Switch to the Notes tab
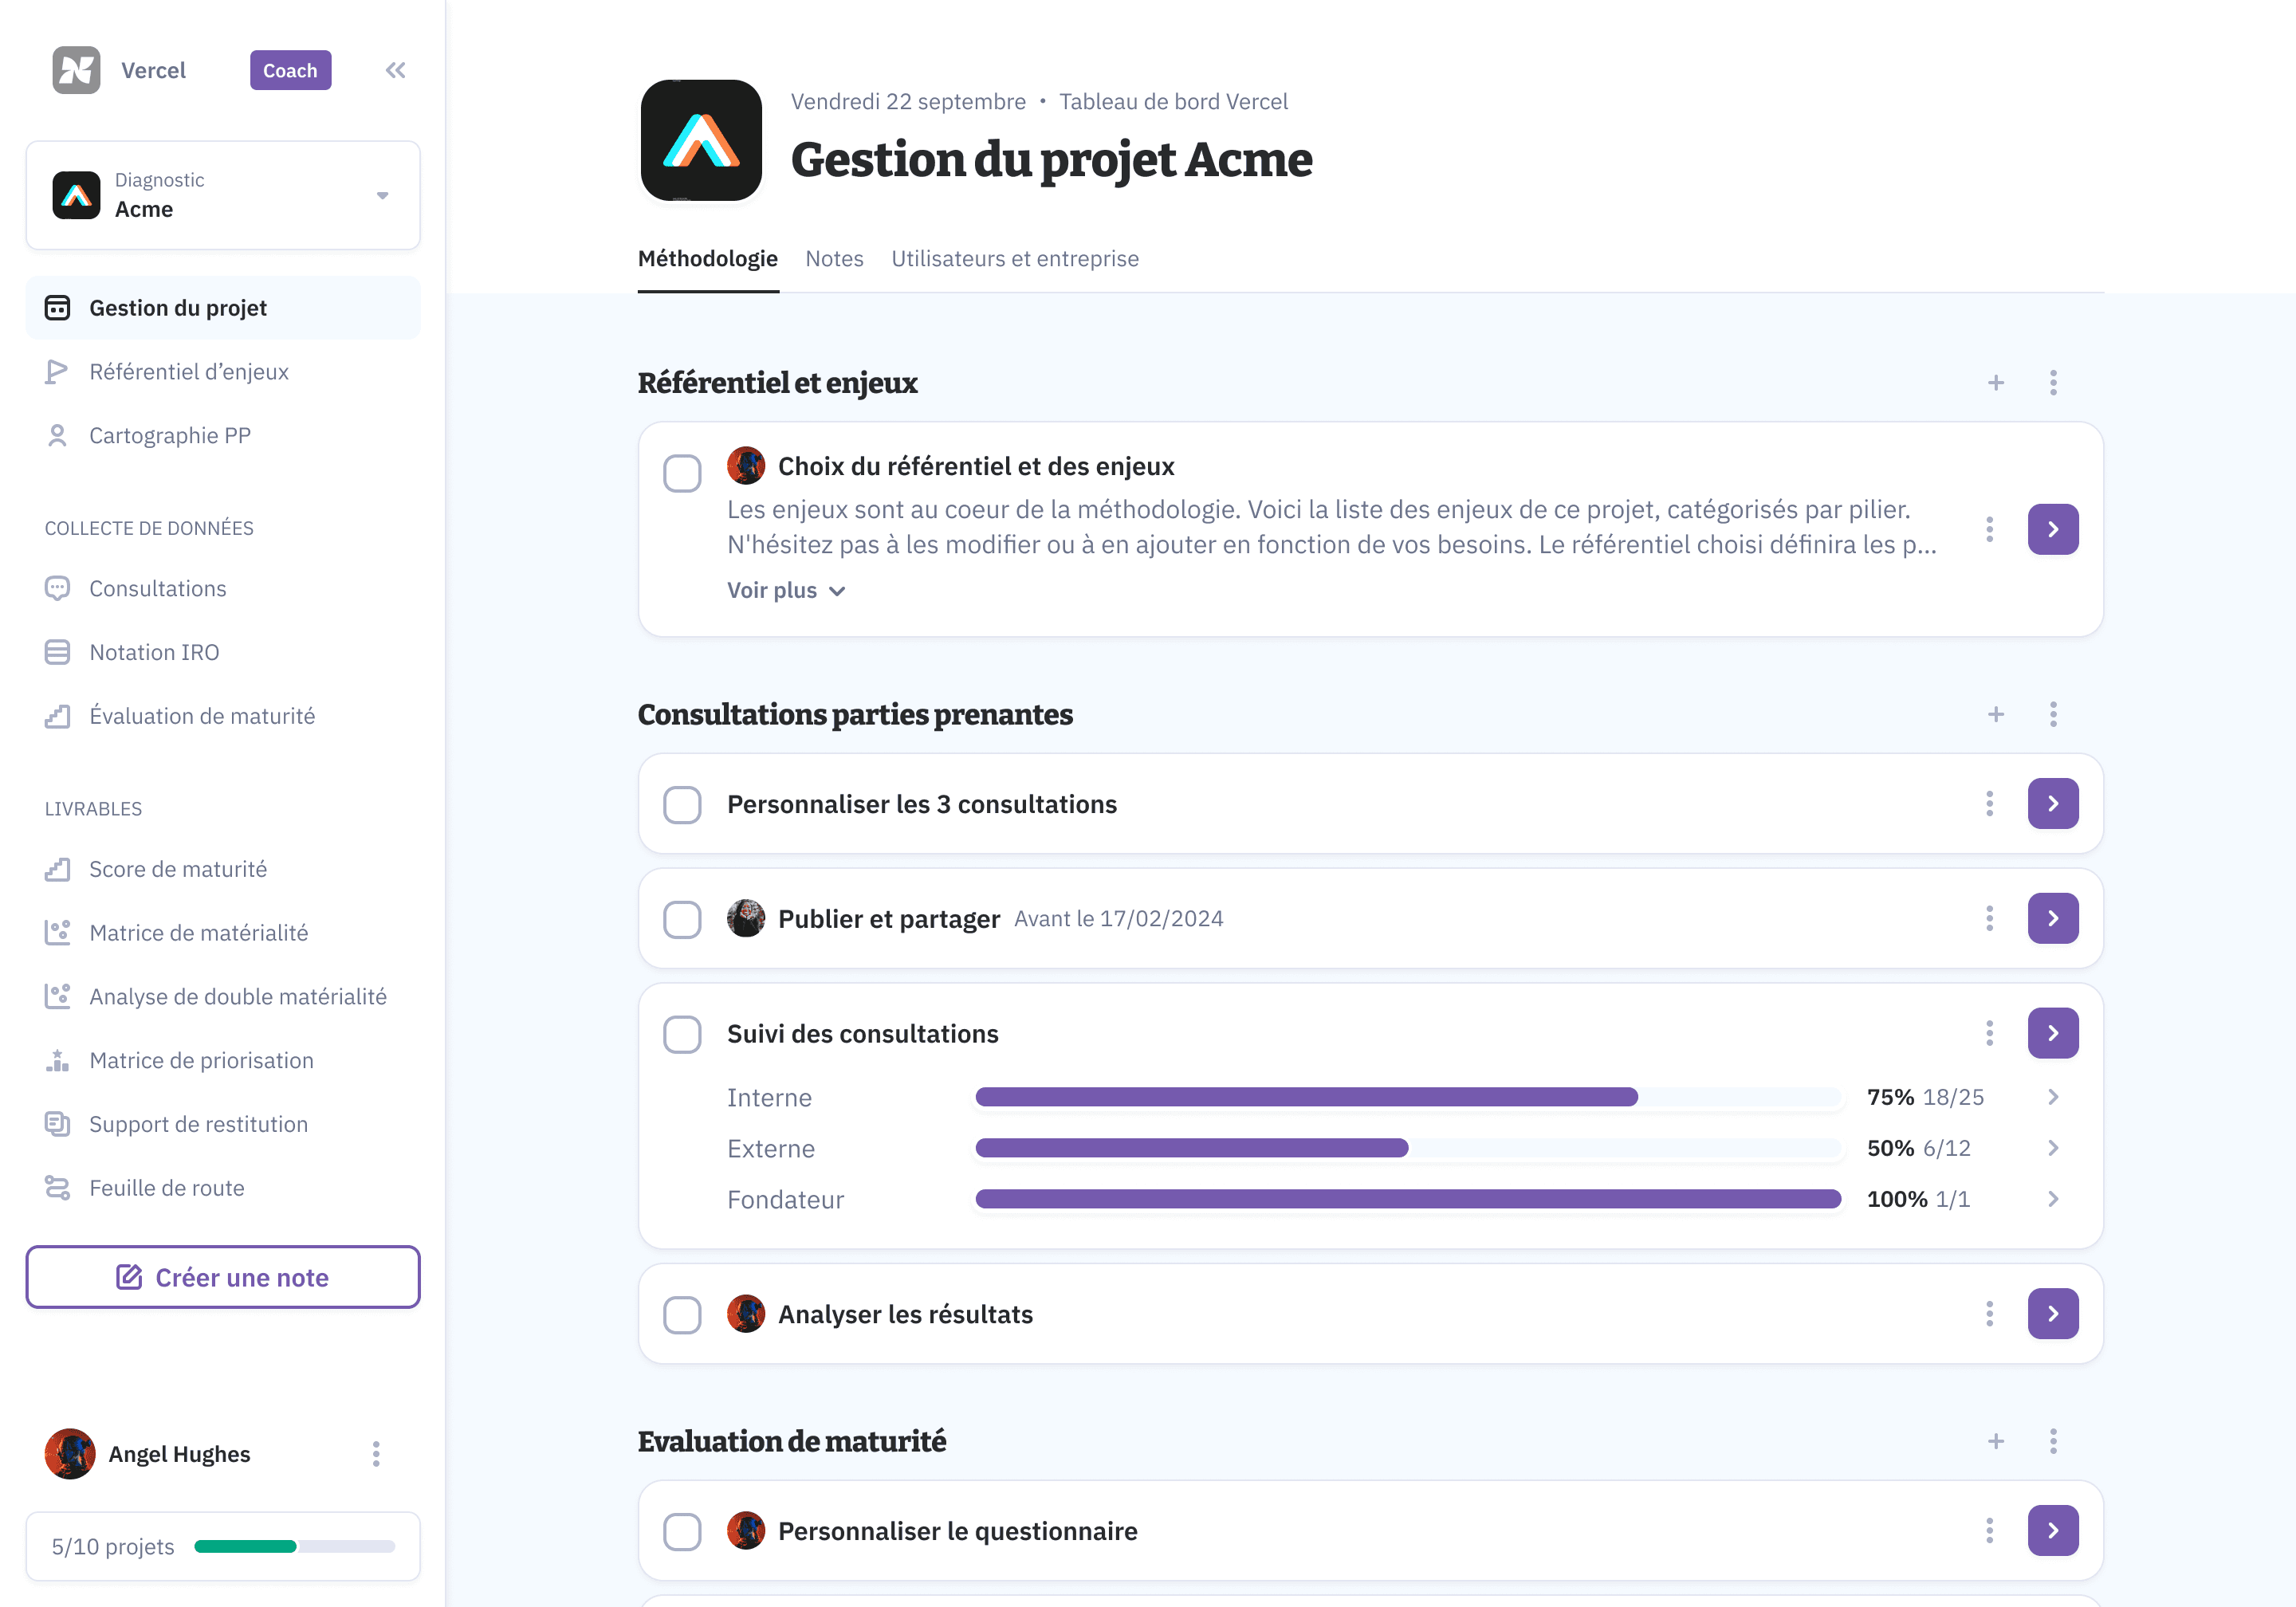 [835, 259]
